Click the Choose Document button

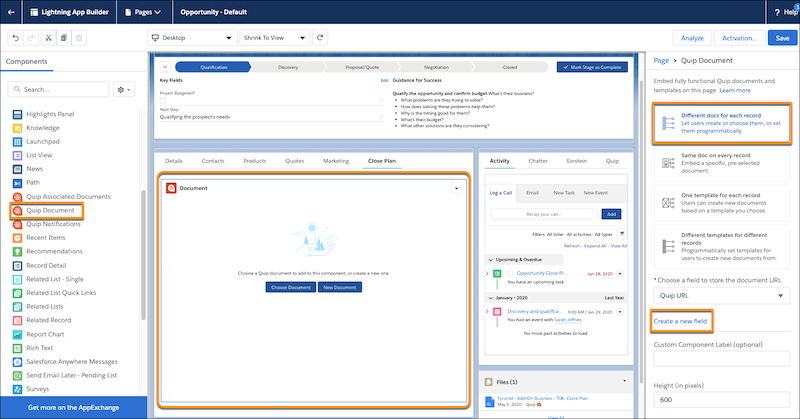point(290,287)
